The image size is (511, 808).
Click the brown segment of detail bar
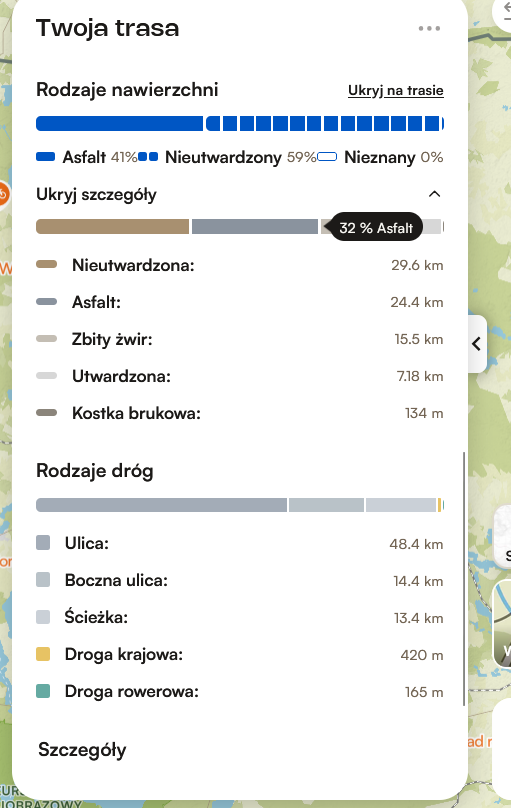(112, 227)
